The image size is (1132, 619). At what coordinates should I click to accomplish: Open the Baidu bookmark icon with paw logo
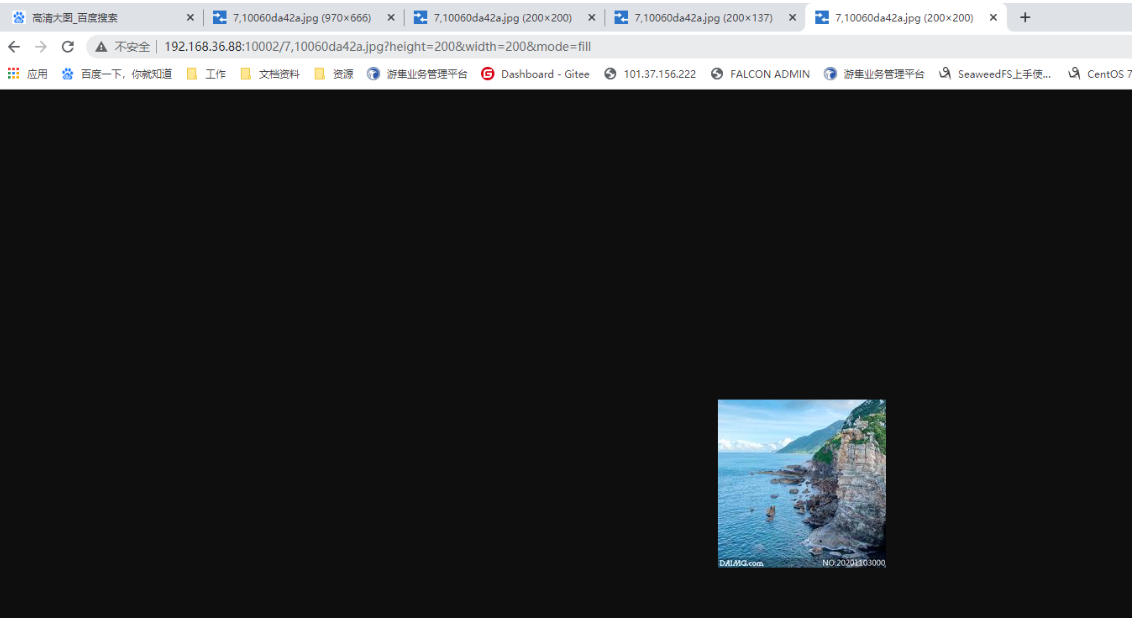click(x=65, y=73)
